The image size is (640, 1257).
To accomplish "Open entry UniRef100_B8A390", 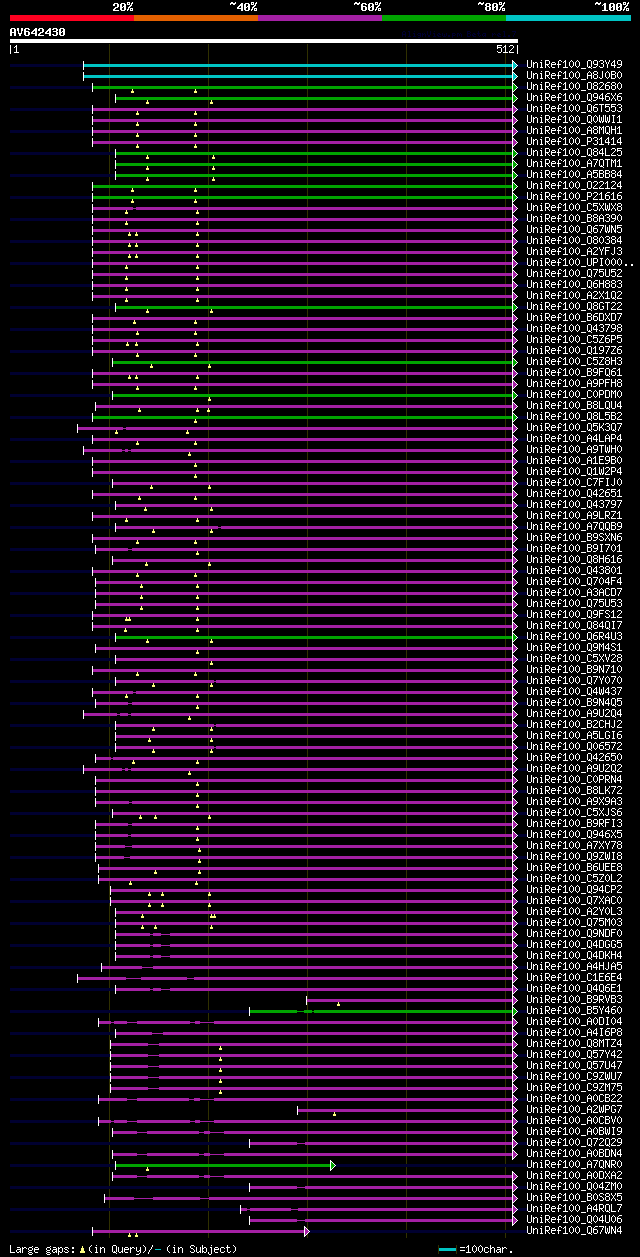I will (574, 219).
